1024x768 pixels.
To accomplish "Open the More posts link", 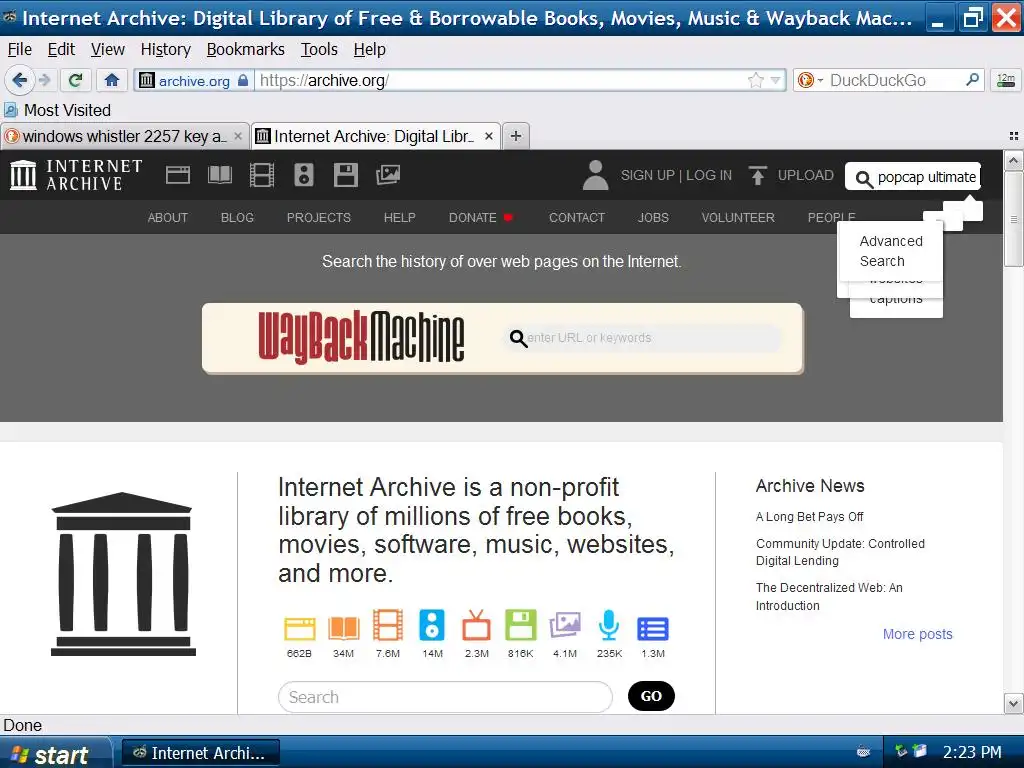I will 917,634.
